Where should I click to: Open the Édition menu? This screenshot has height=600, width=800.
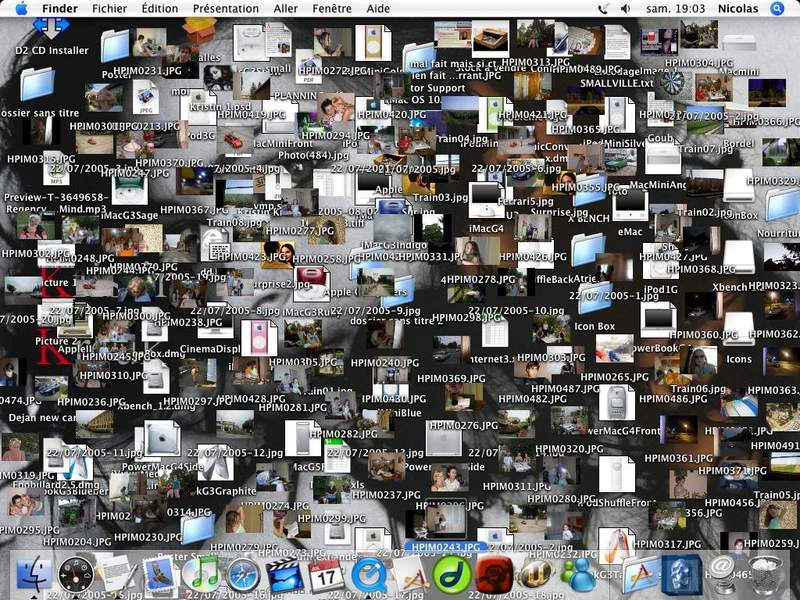pos(160,9)
